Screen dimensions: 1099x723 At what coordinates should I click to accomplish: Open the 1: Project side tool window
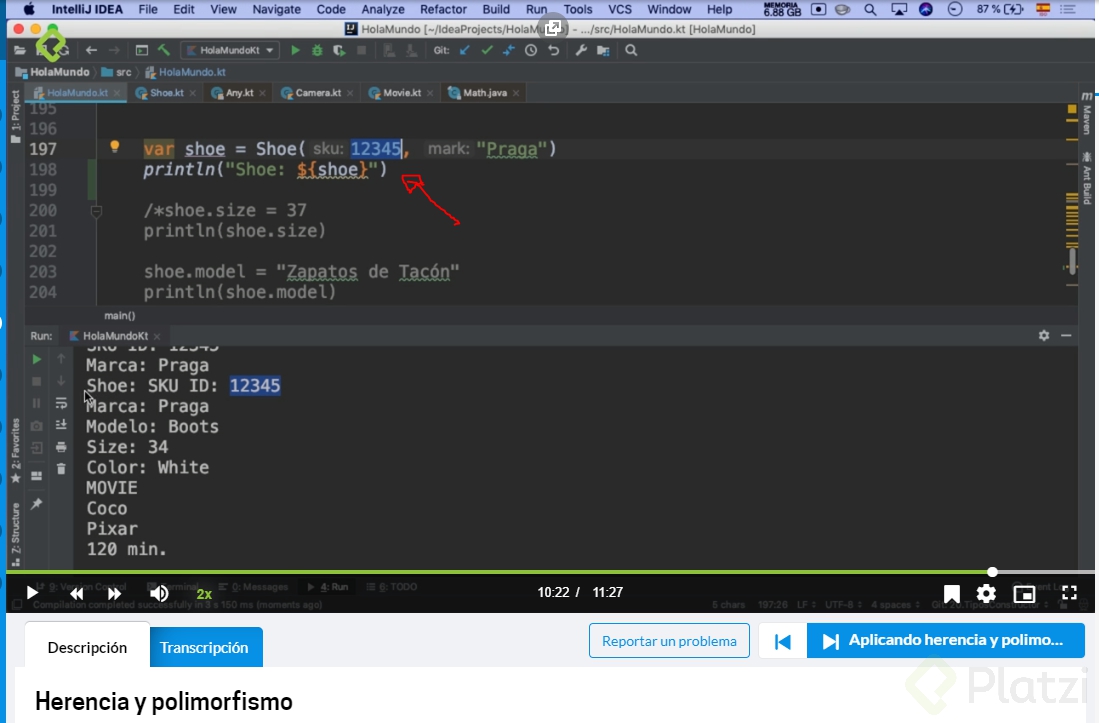click(x=15, y=117)
